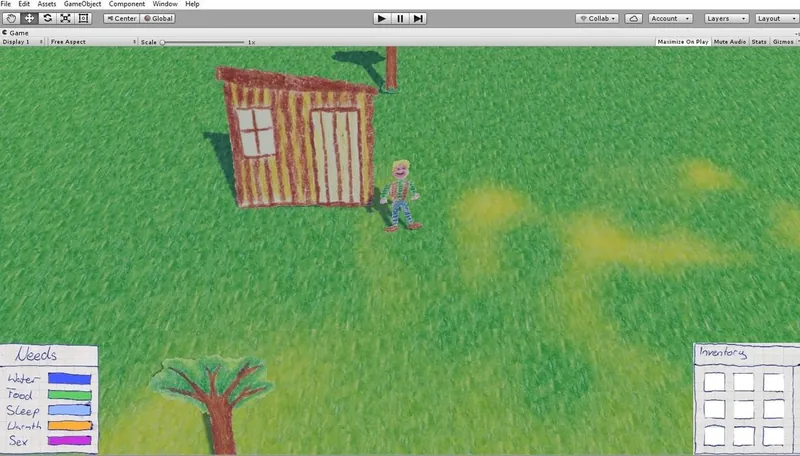Select the Rotate tool
The height and width of the screenshot is (456, 800).
[x=47, y=18]
